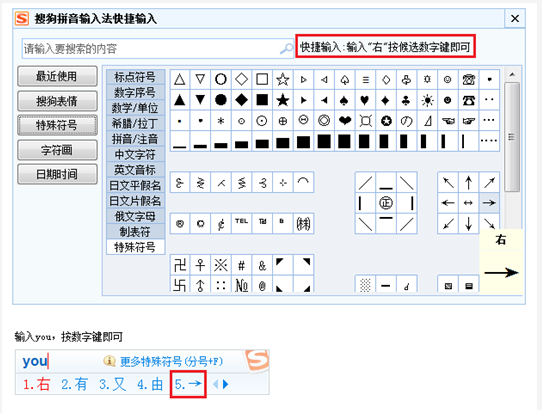Choose the sun with rays symbol
Image resolution: width=542 pixels, height=413 pixels.
[427, 100]
